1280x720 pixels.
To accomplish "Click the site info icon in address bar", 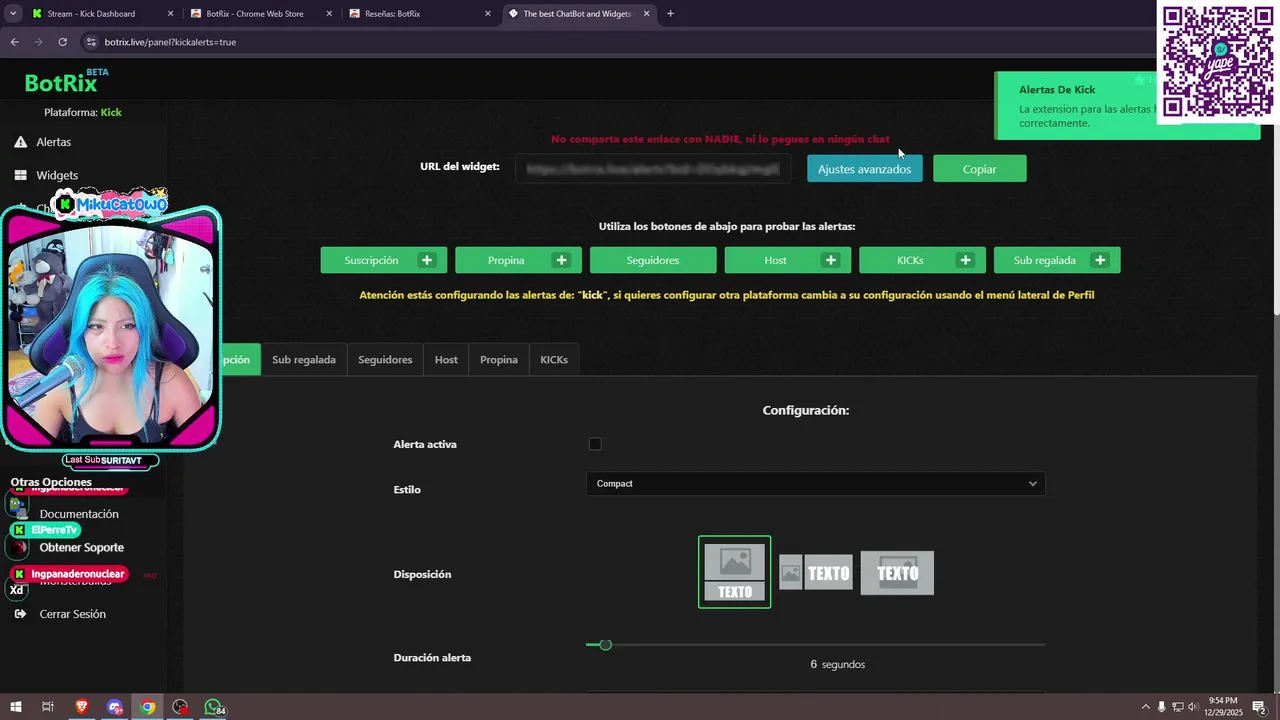I will click(x=91, y=42).
